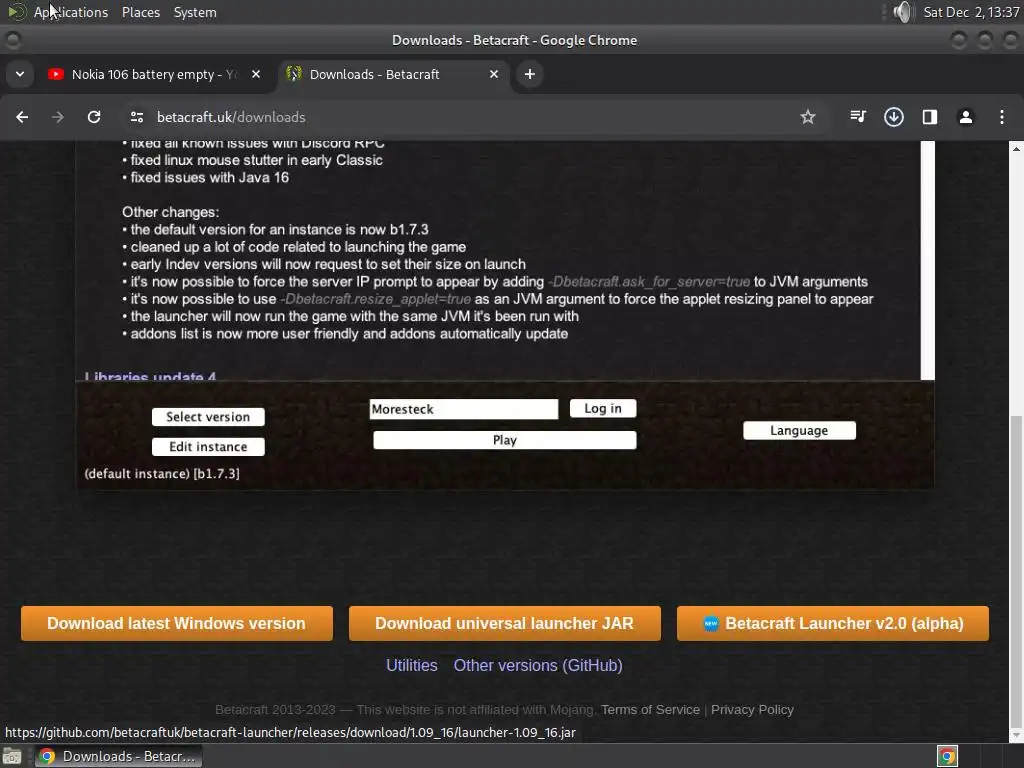Open a new tab with plus button
The height and width of the screenshot is (768, 1024).
[530, 74]
